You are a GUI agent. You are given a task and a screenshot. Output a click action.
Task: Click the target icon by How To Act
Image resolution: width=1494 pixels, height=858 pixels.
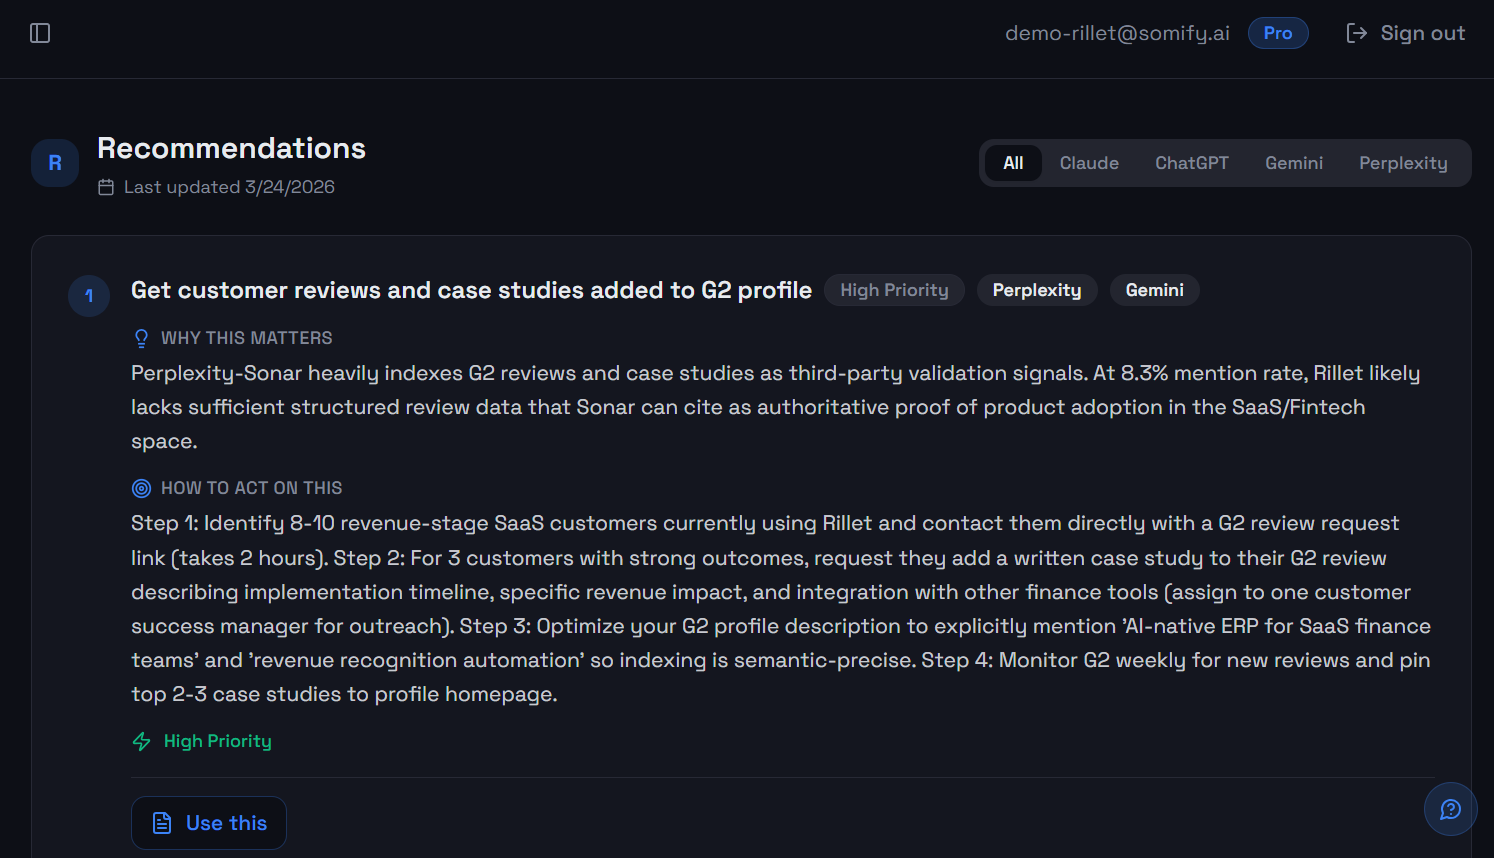pyautogui.click(x=142, y=488)
